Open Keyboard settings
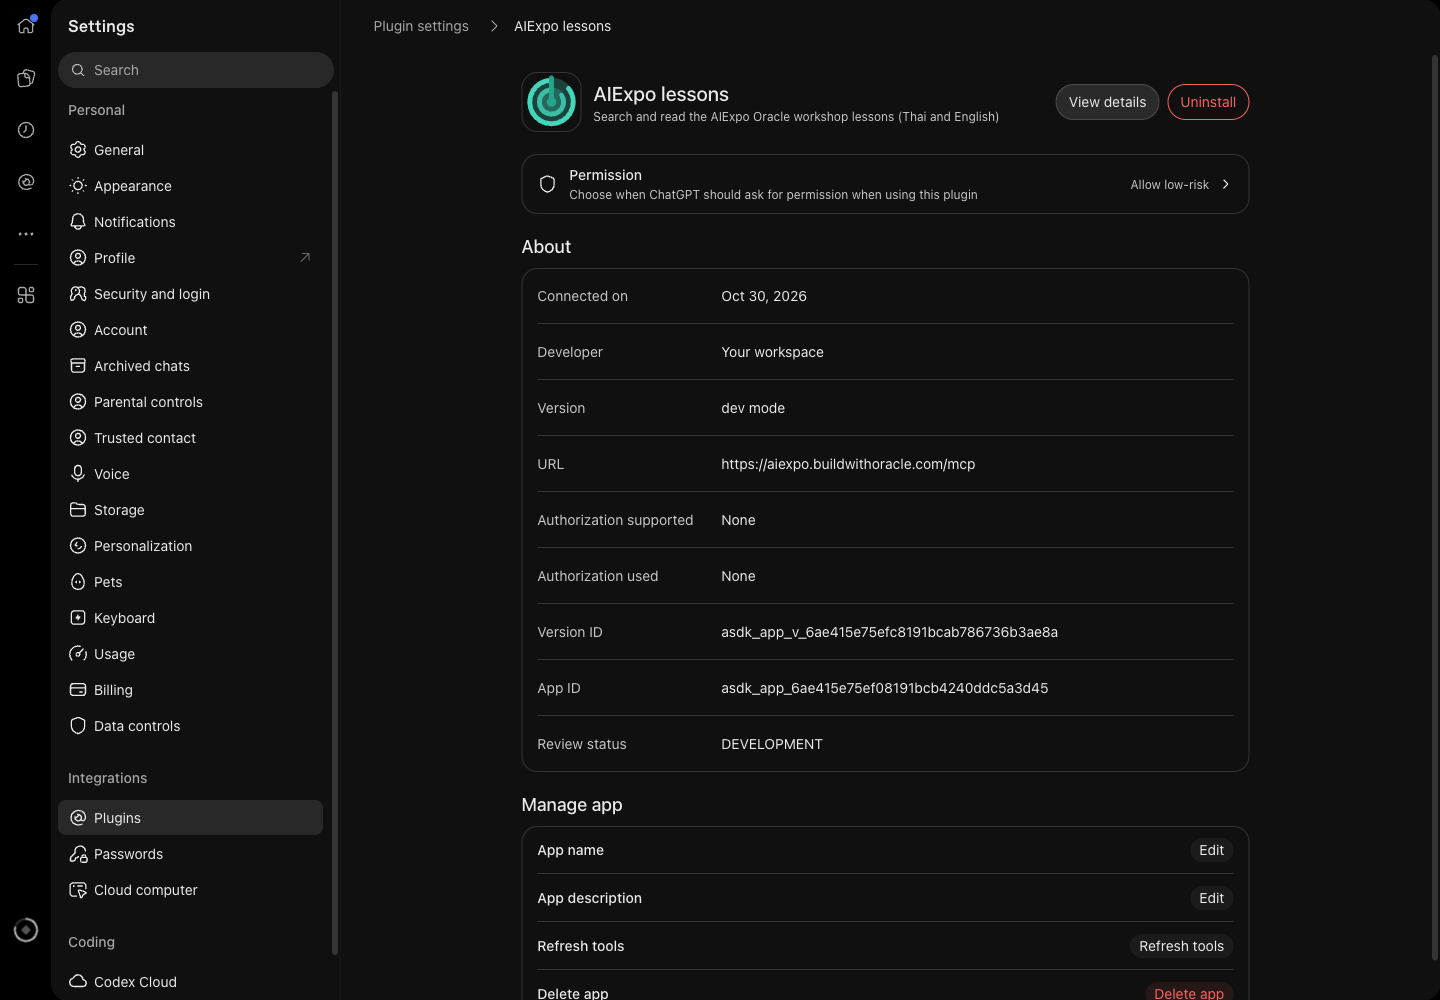Viewport: 1440px width, 1000px height. point(190,618)
